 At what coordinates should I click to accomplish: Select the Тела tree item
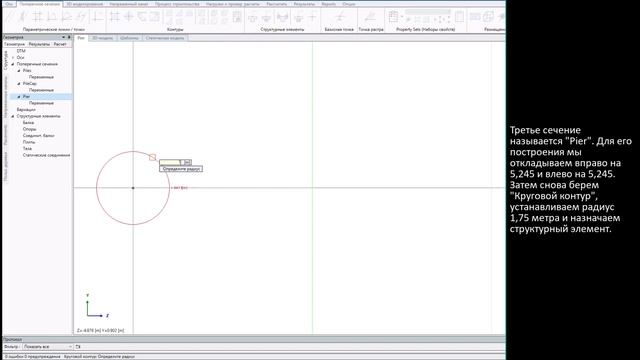click(x=27, y=149)
